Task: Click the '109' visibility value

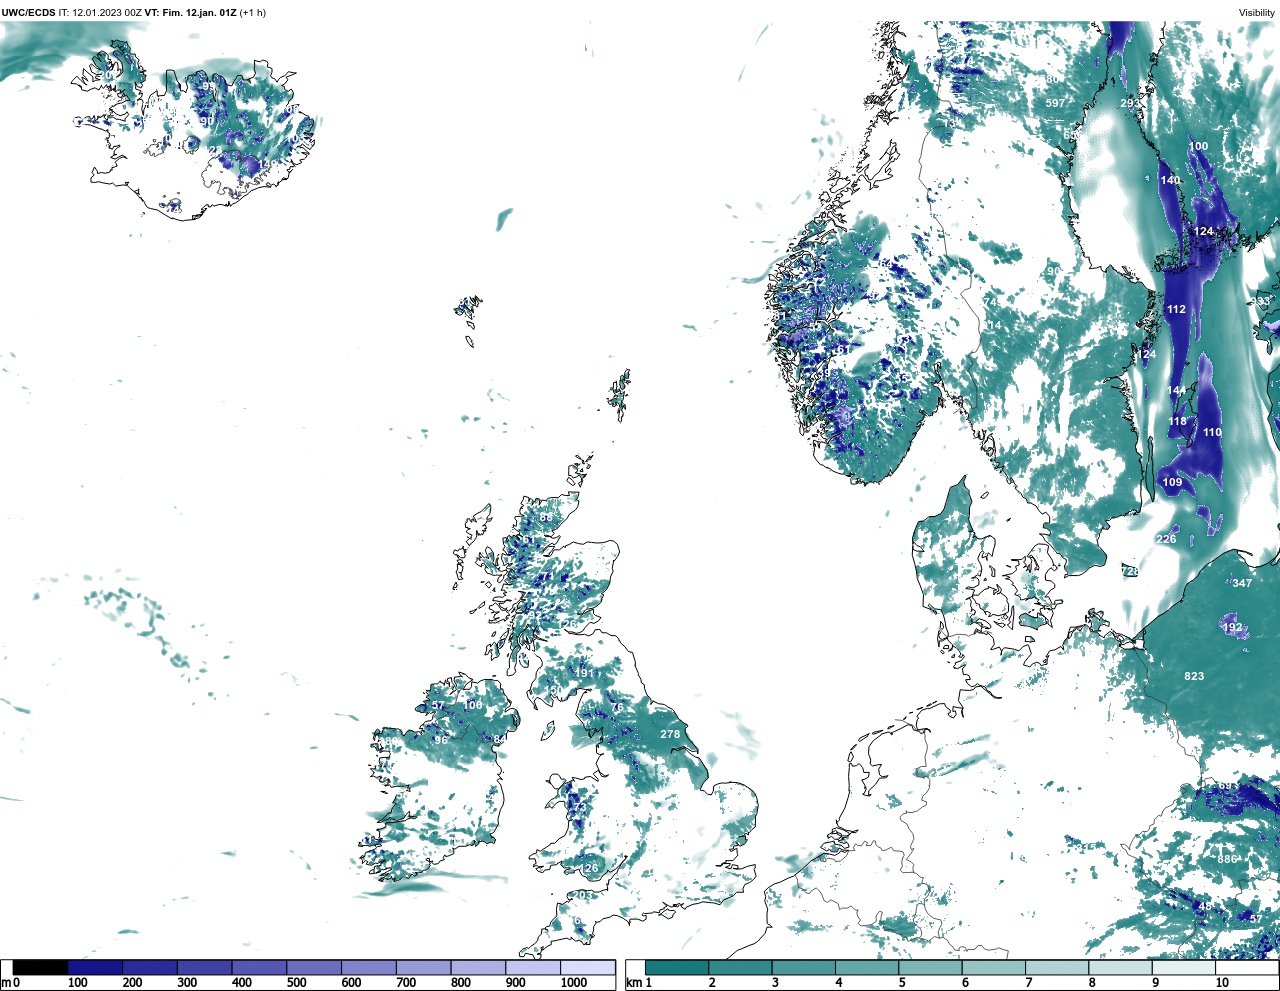Action: tap(1172, 482)
